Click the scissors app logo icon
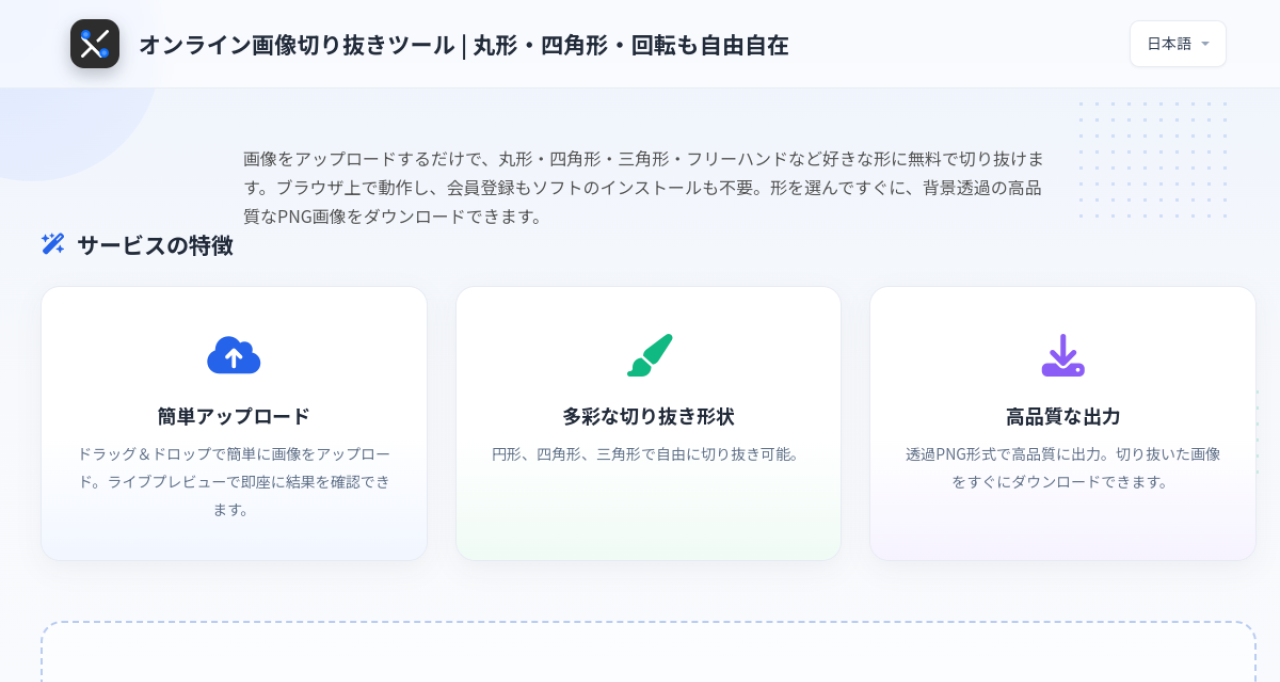The image size is (1280, 682). tap(95, 44)
